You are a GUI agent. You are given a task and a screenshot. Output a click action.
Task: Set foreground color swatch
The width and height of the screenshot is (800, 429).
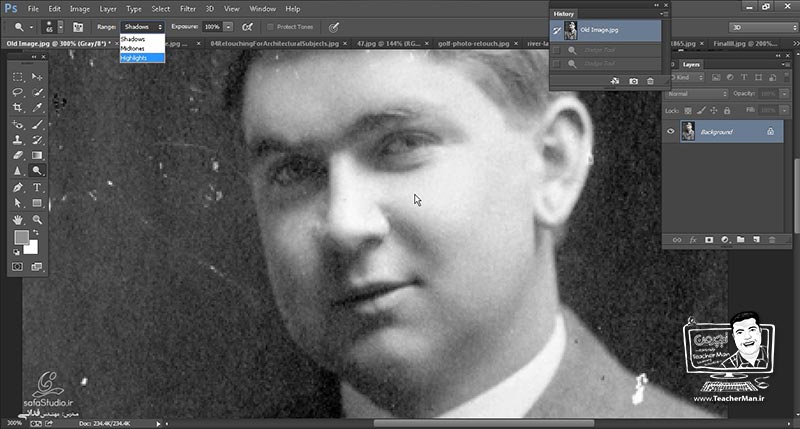click(21, 237)
